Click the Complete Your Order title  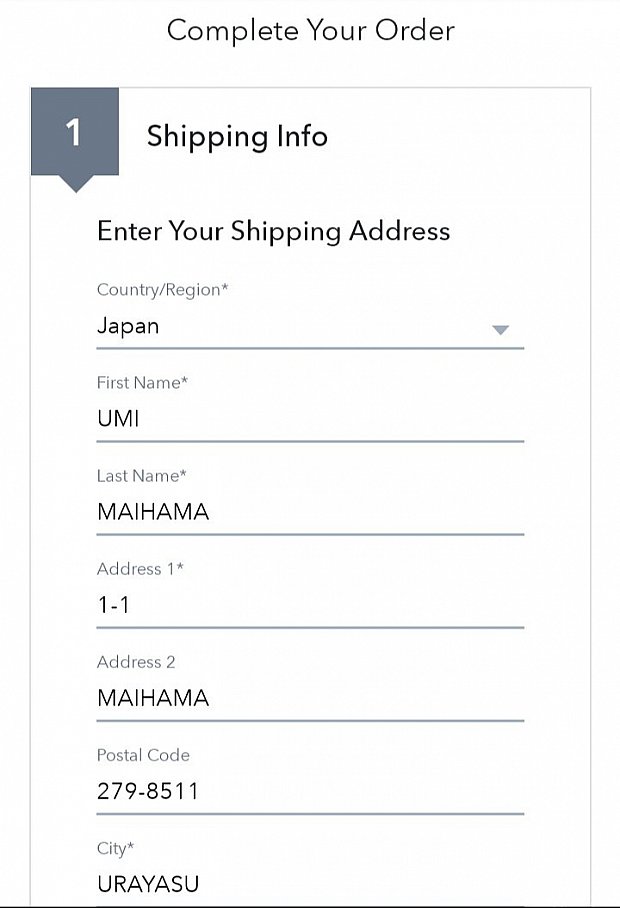310,31
